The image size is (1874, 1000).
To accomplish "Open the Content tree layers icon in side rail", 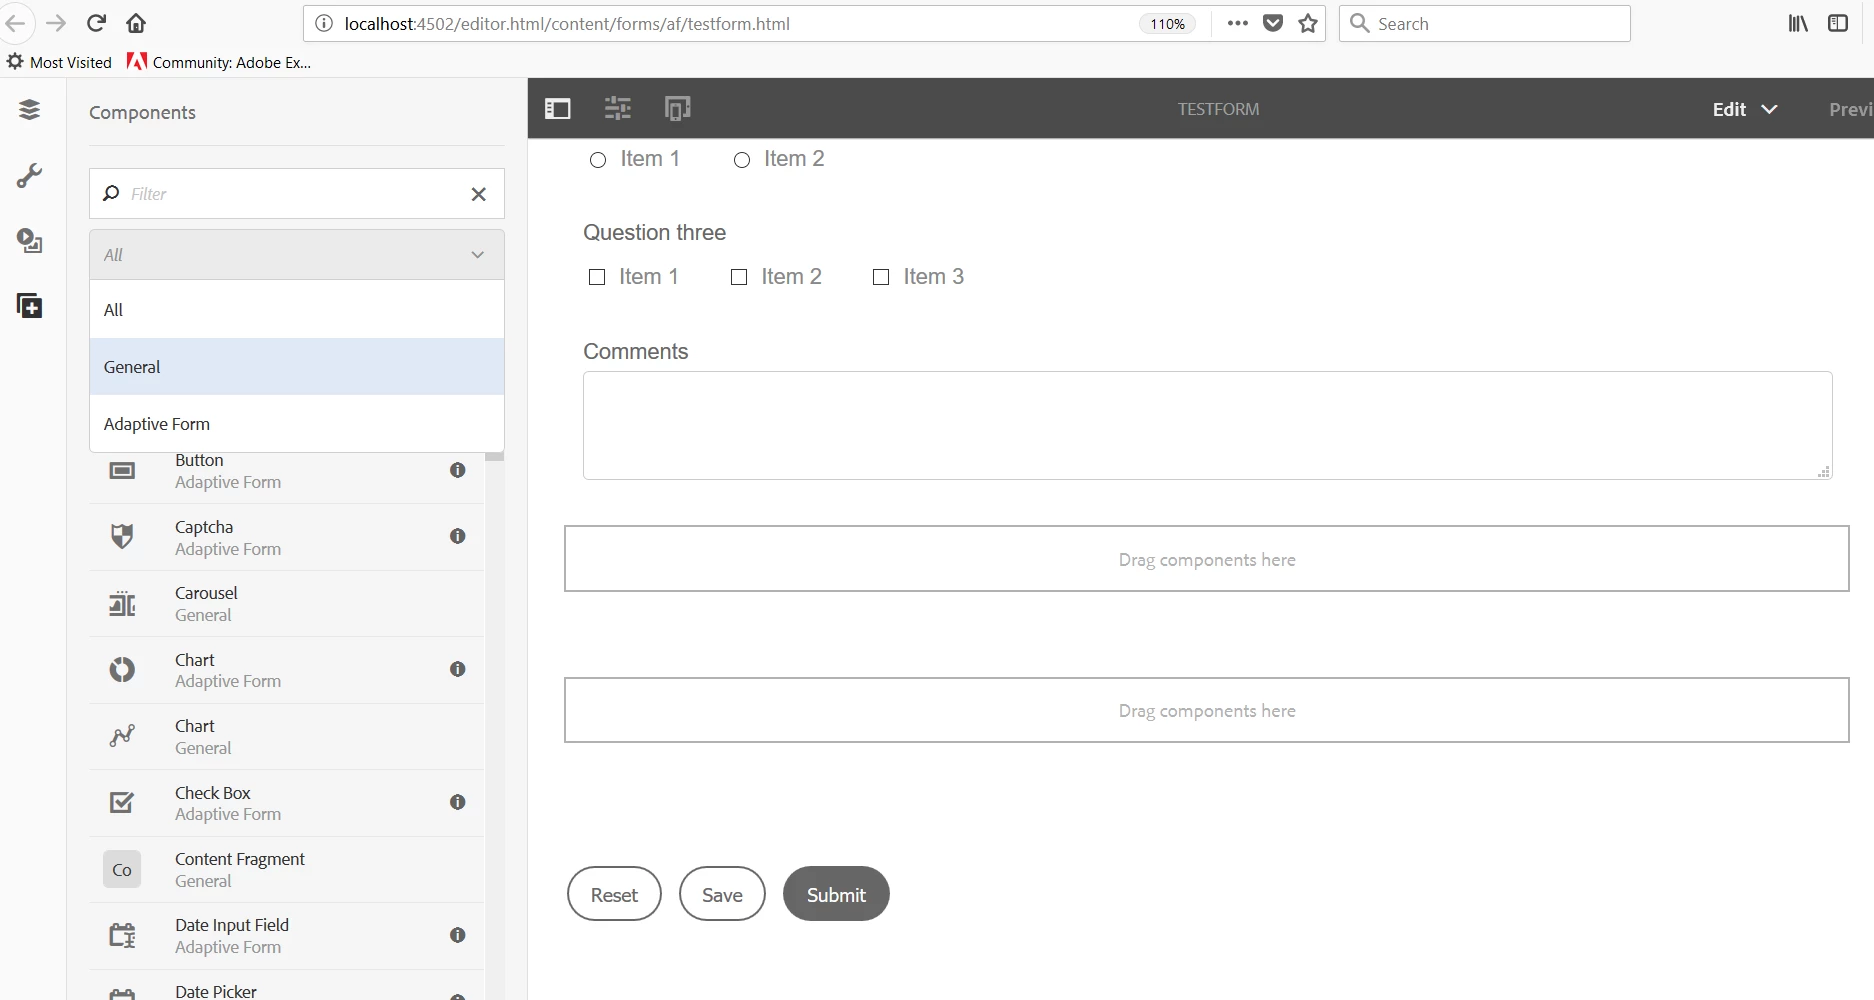I will coord(30,110).
